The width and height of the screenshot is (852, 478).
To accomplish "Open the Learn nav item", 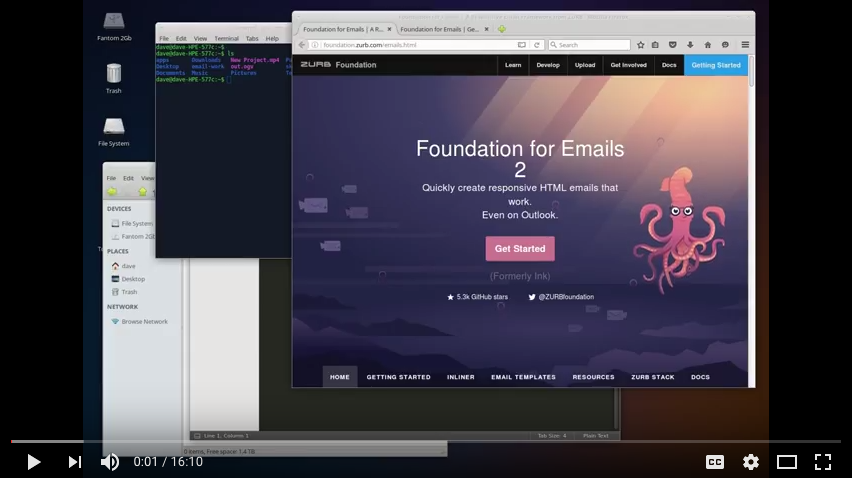I will (x=513, y=65).
